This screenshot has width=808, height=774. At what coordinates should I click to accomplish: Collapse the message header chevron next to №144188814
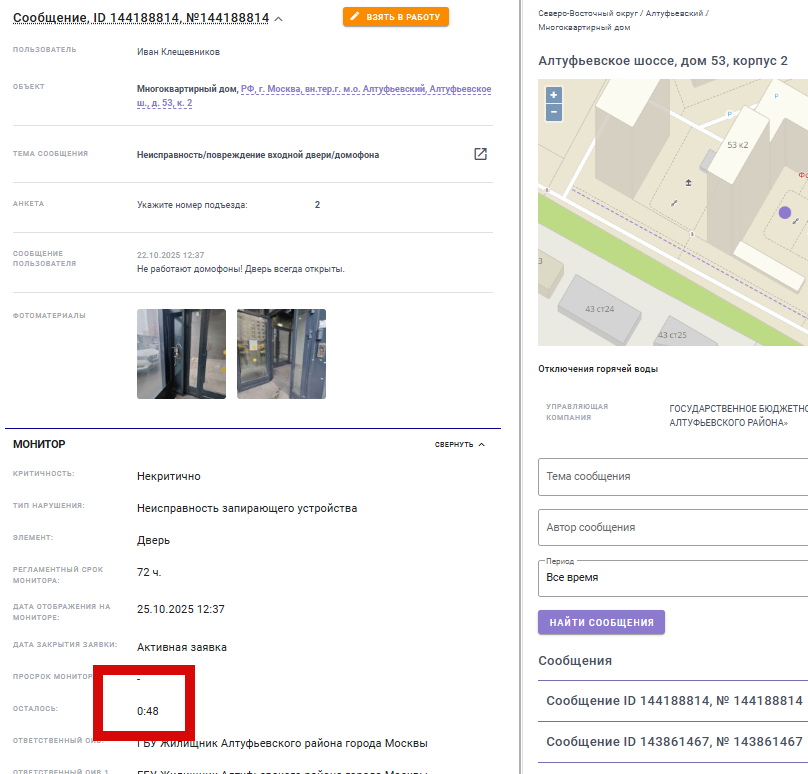tap(279, 19)
